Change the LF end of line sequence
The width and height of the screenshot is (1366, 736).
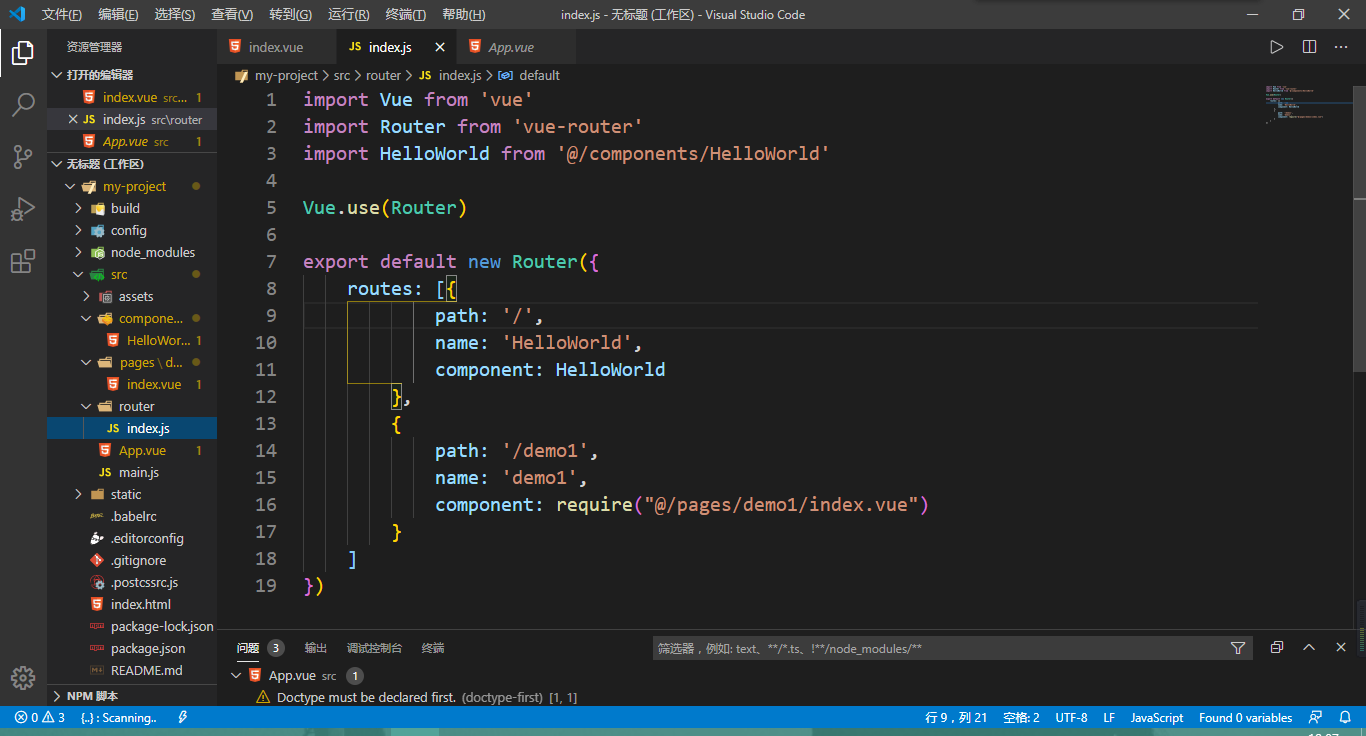(1109, 718)
